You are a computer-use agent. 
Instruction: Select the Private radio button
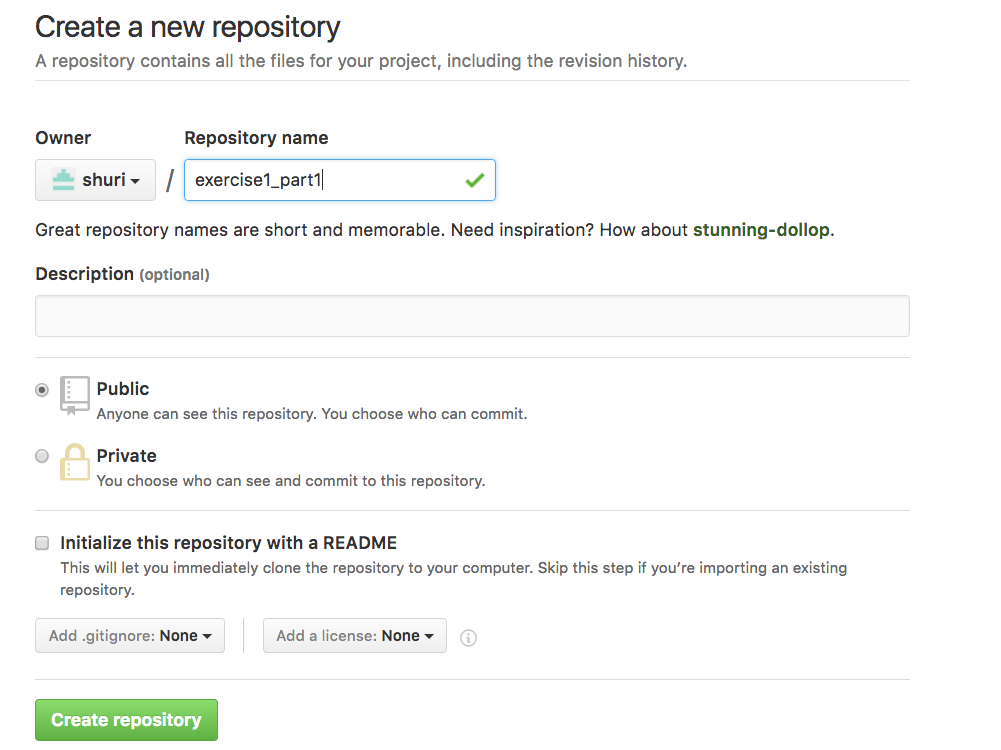[41, 456]
